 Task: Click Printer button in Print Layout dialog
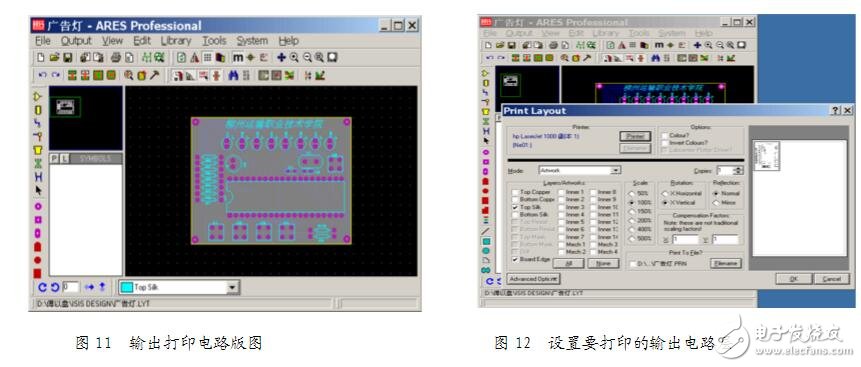point(635,136)
